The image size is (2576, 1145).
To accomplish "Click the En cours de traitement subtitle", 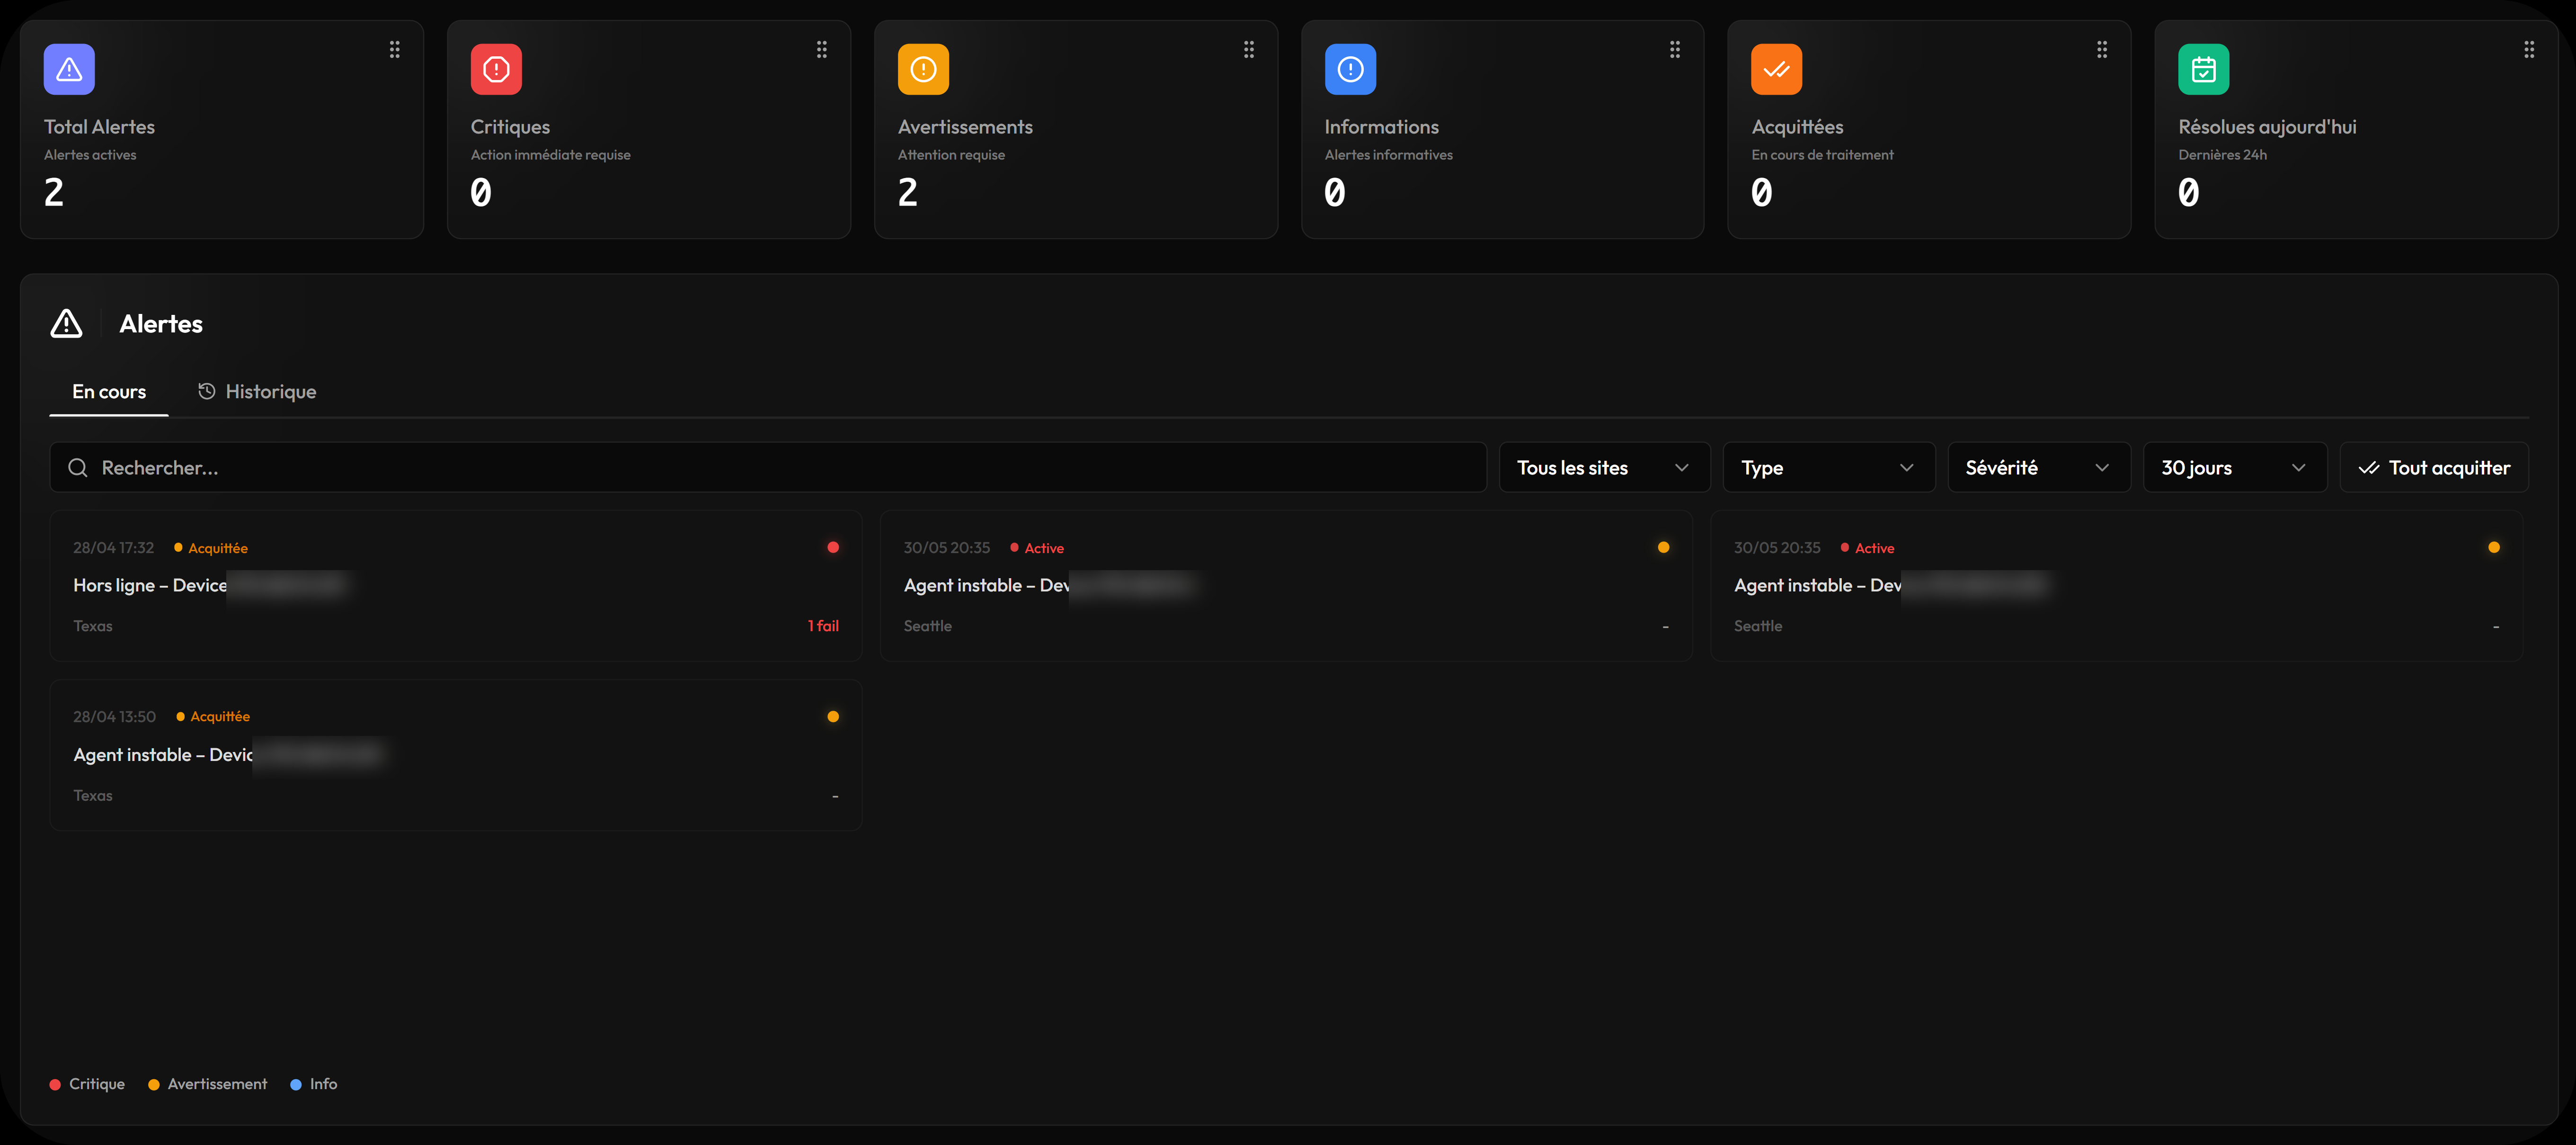I will click(x=1822, y=155).
